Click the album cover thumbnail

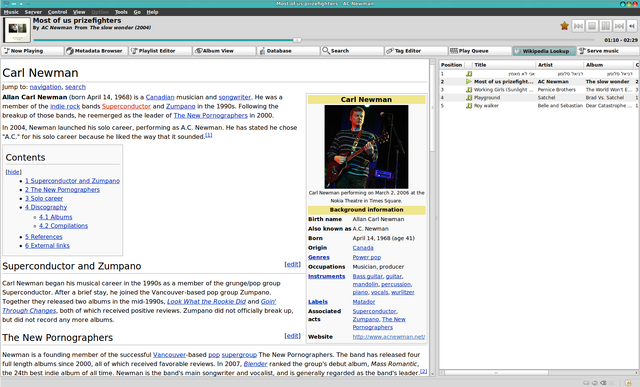[17, 30]
